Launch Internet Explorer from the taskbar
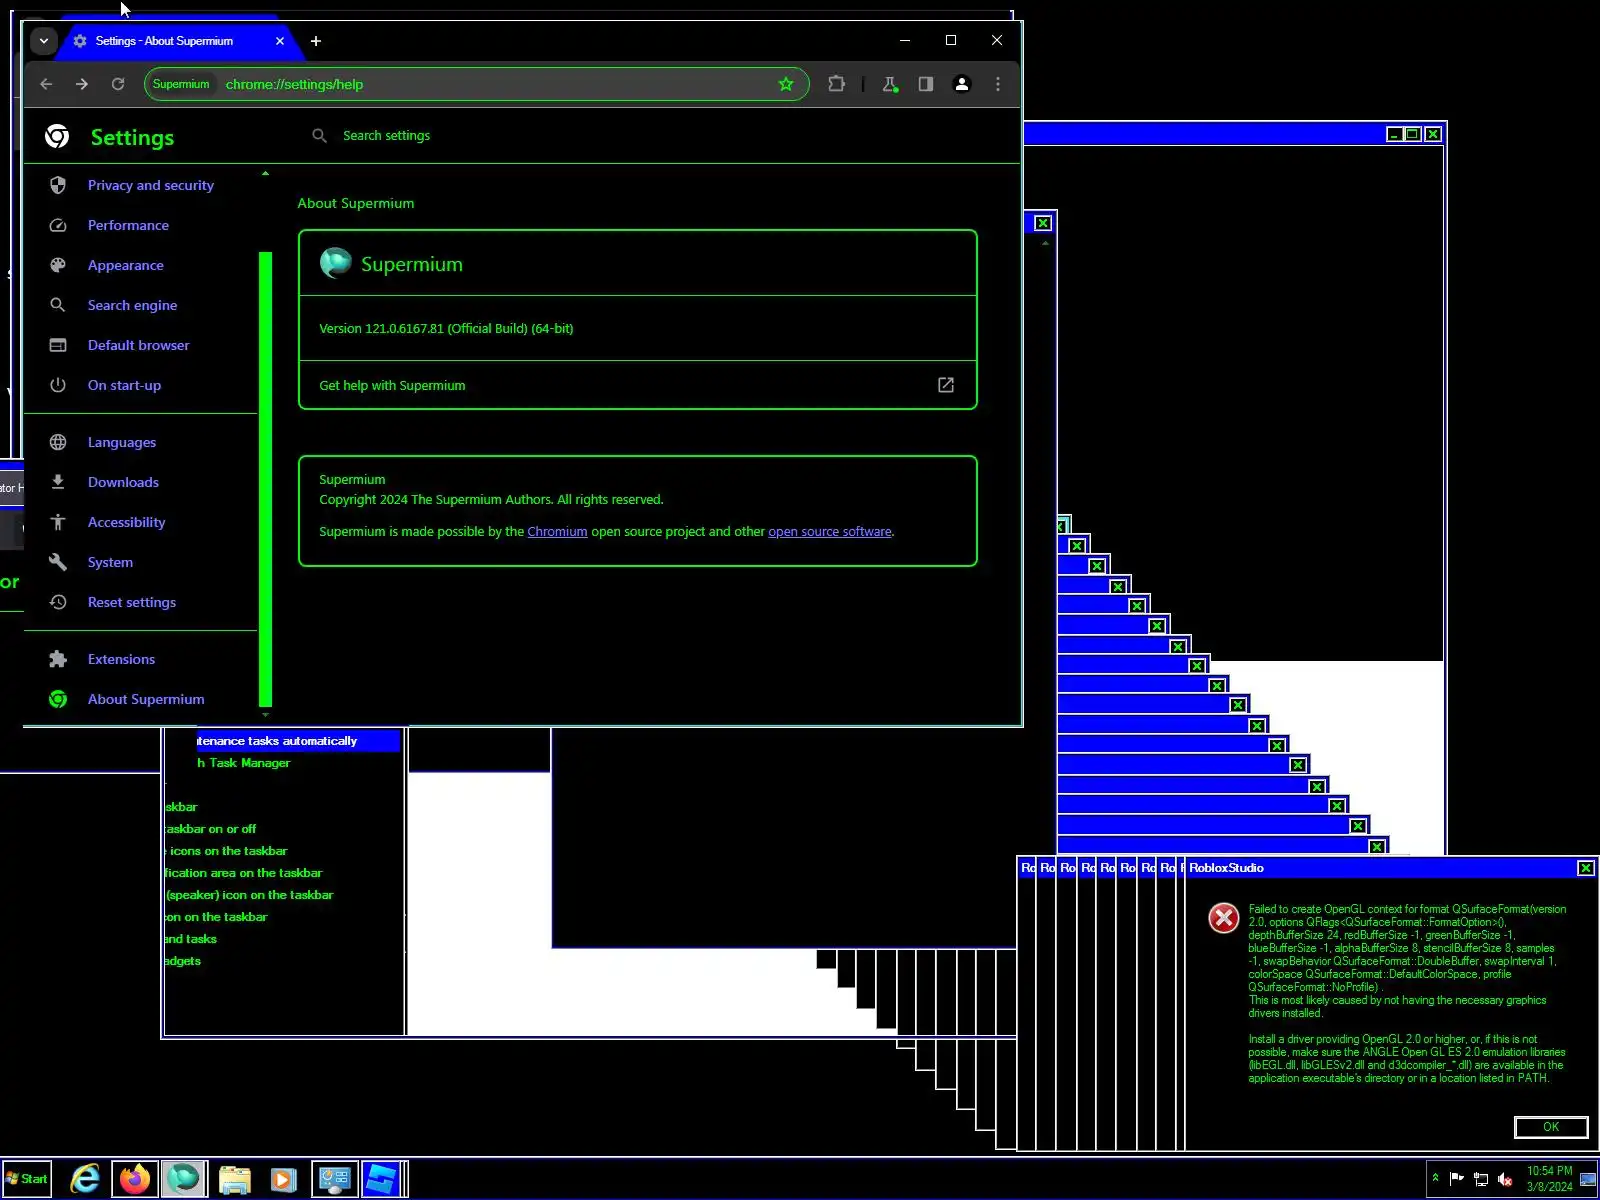 [x=86, y=1179]
